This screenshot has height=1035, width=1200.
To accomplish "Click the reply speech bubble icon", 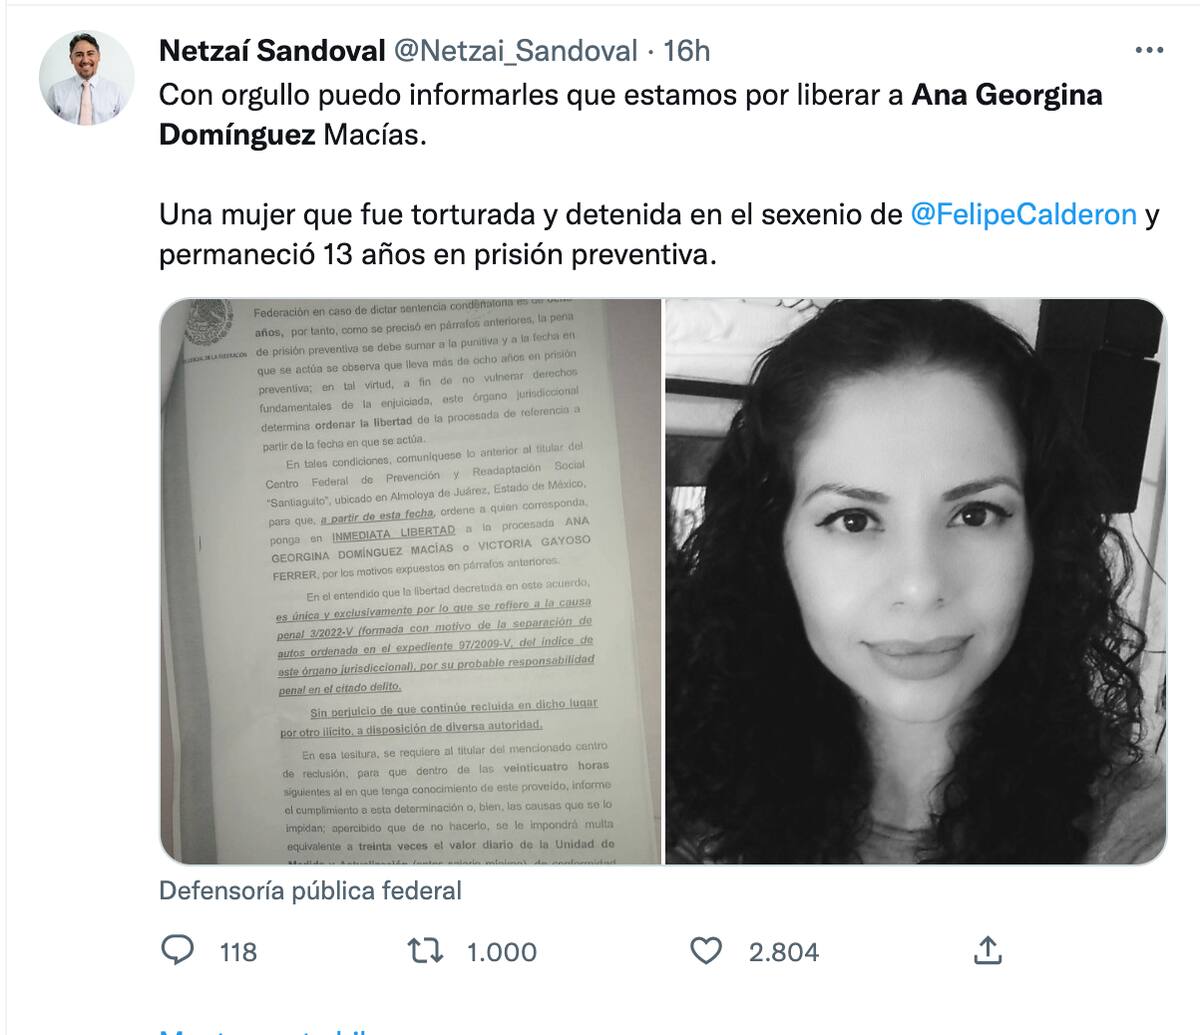I will click(x=177, y=950).
